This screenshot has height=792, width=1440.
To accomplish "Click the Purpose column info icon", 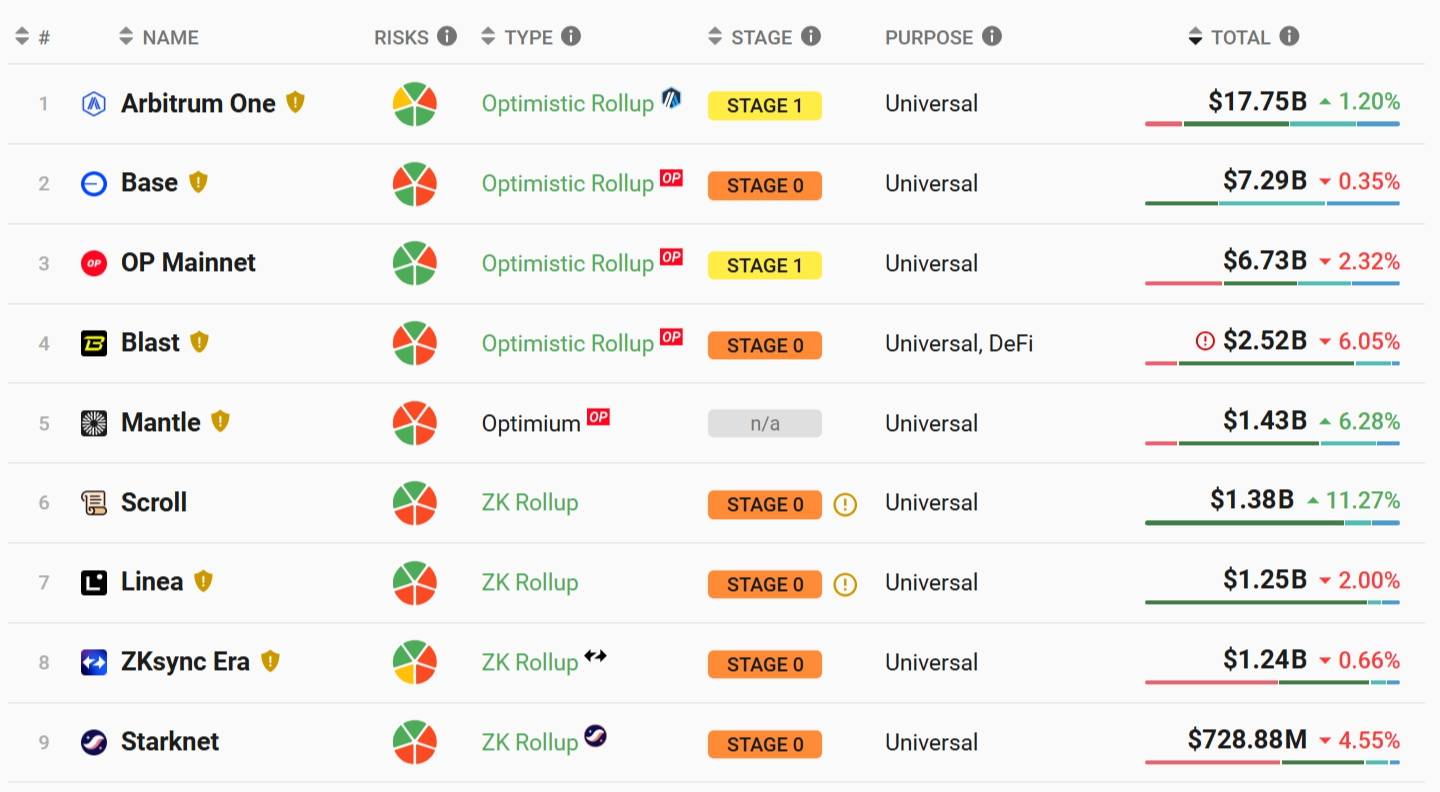I will 991,36.
